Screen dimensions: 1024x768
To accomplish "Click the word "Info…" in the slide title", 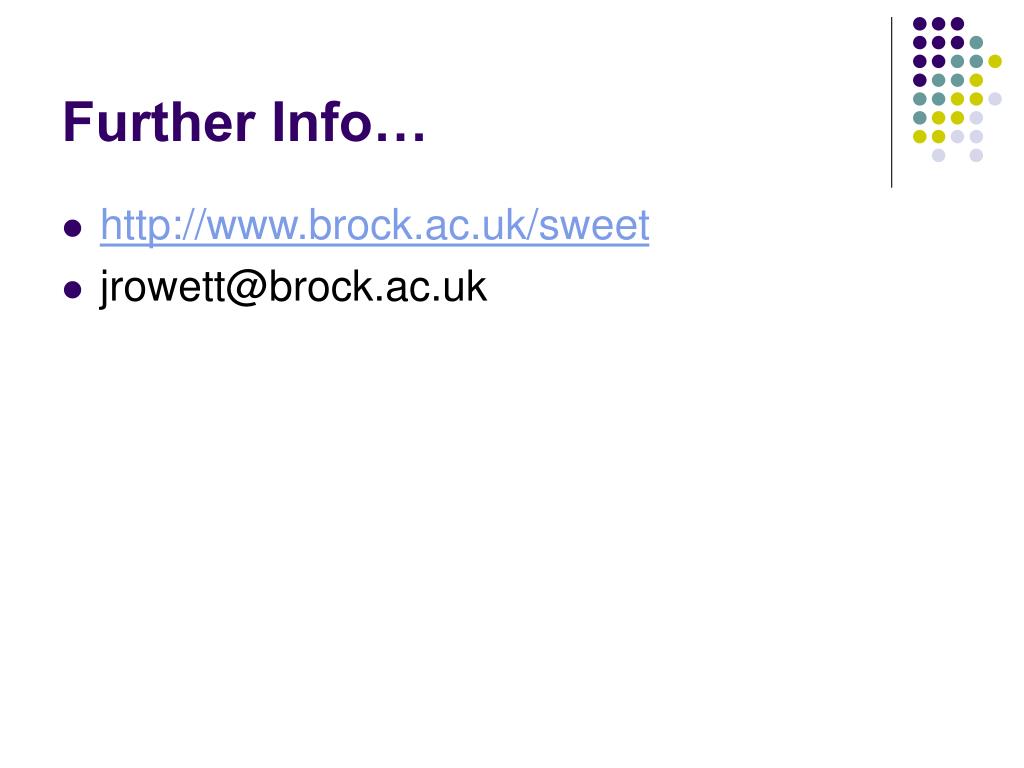I will [x=348, y=121].
